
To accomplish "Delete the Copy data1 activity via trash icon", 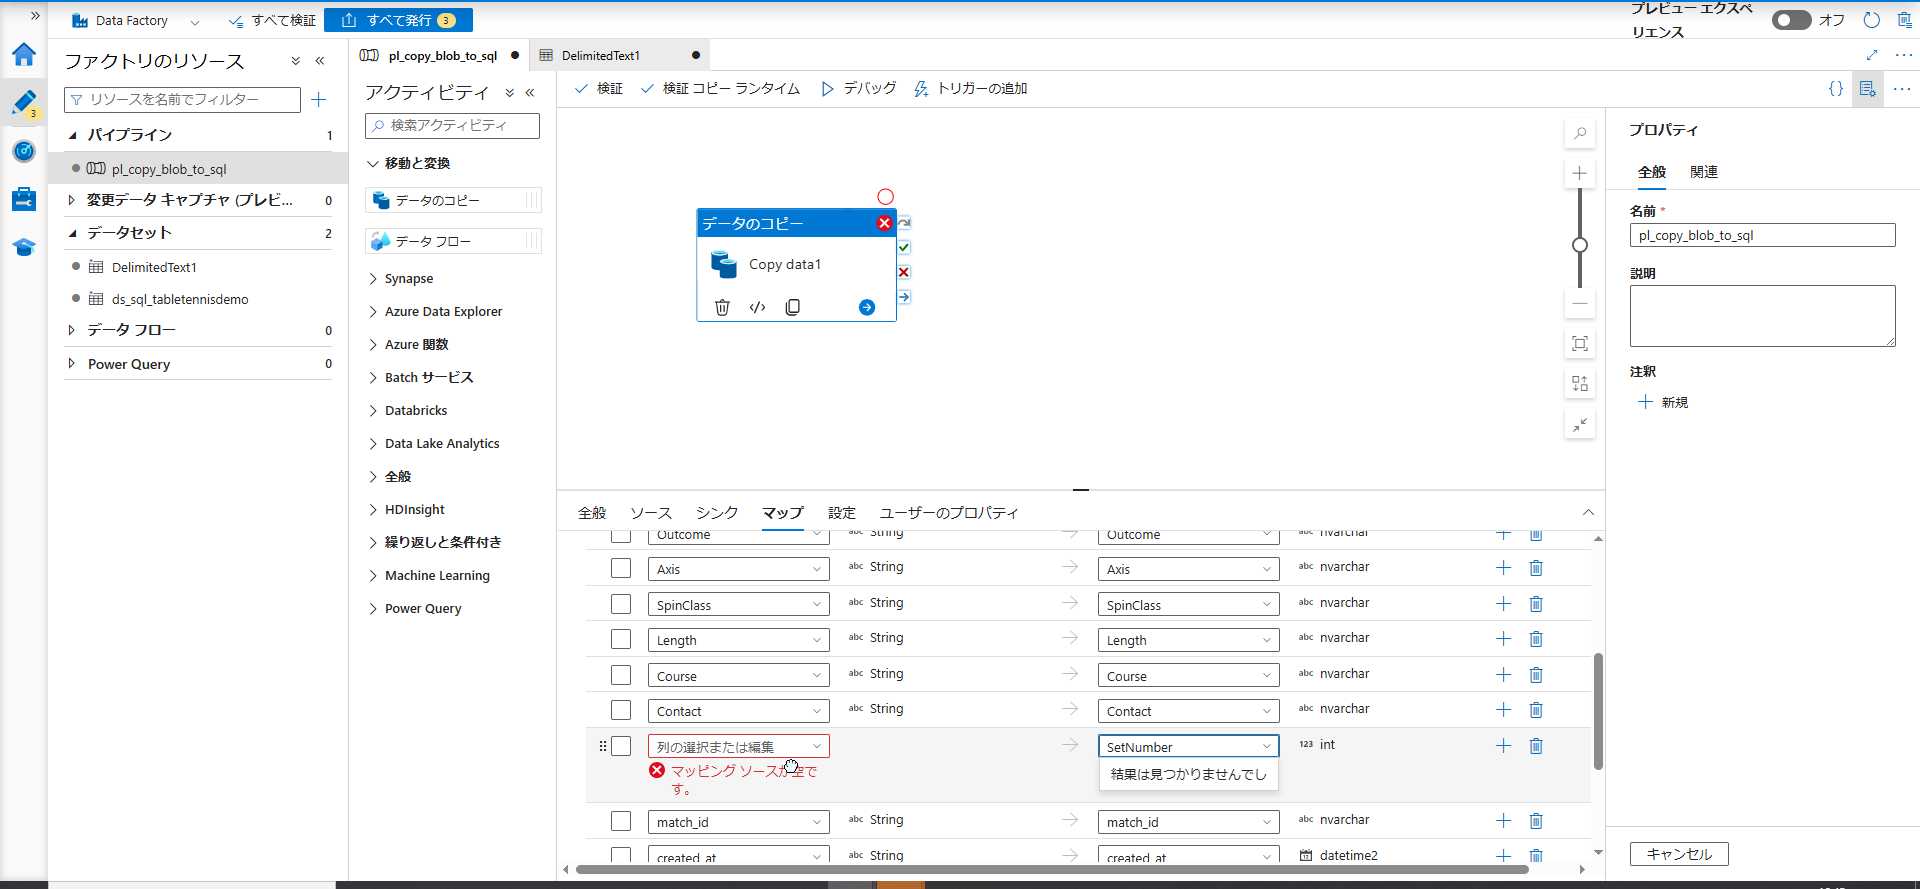I will point(722,307).
